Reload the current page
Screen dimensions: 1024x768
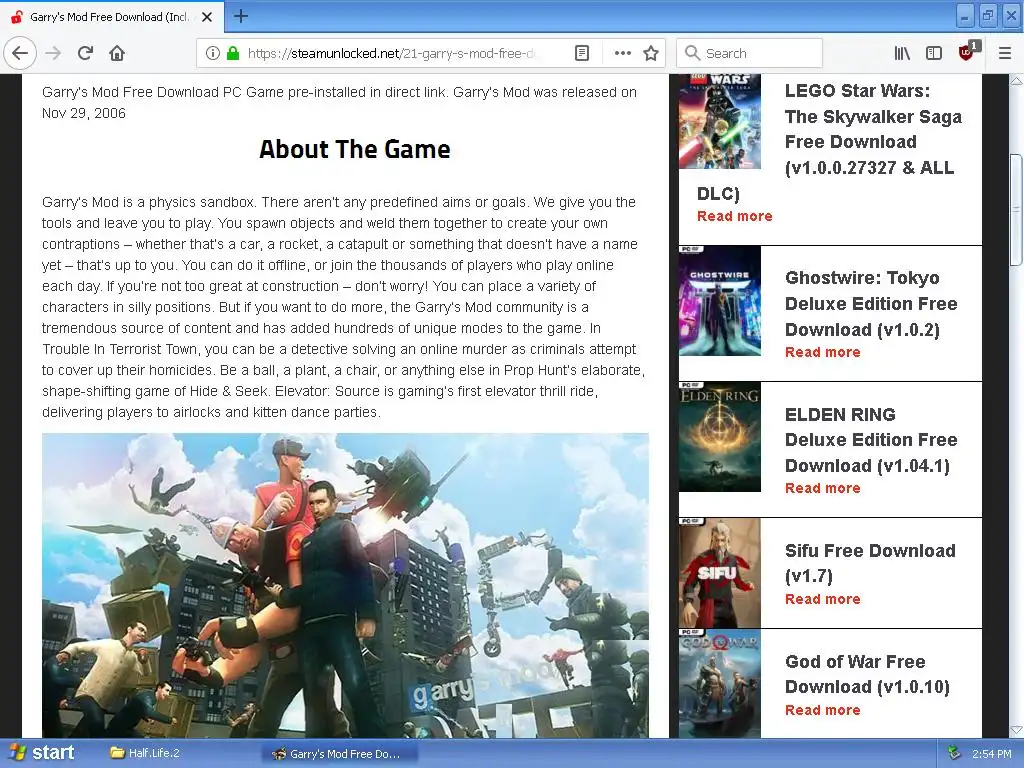point(86,53)
